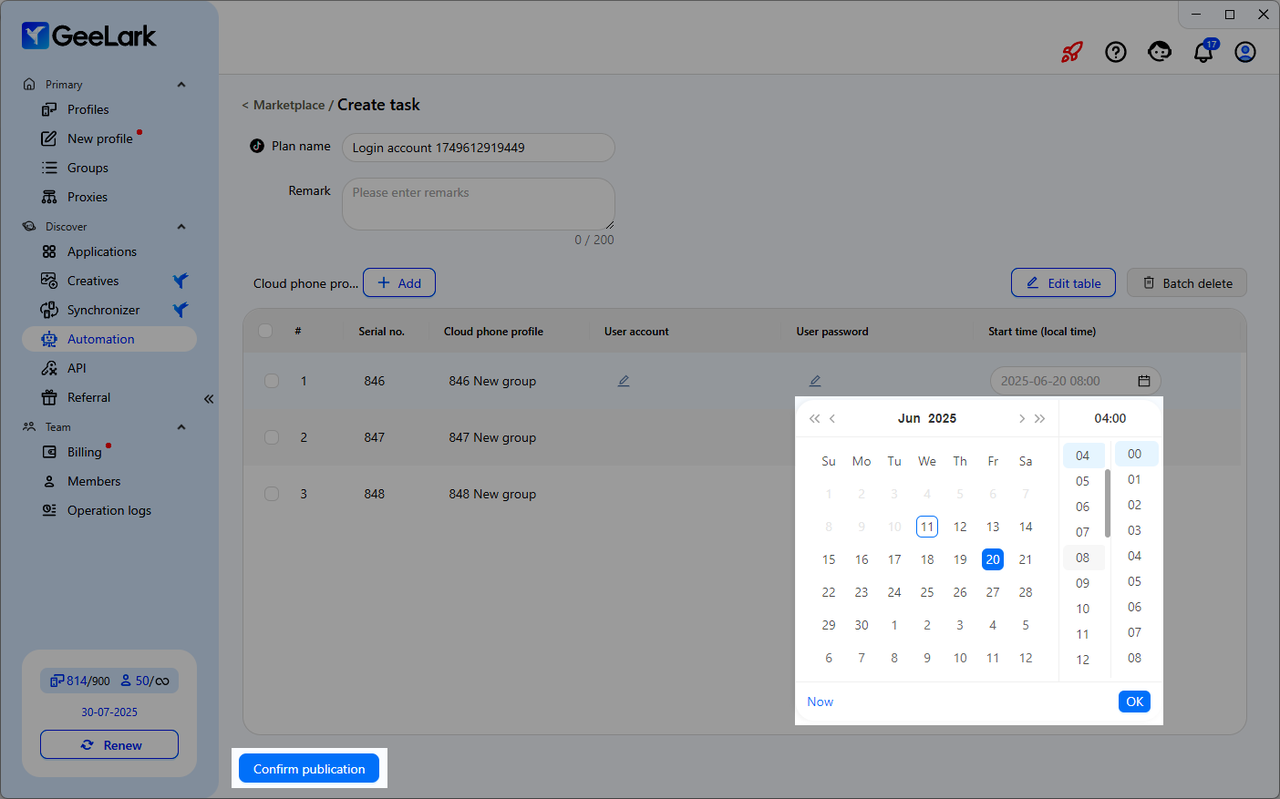Collapse the sidebar with double chevron icon
1280x799 pixels.
[x=209, y=398]
